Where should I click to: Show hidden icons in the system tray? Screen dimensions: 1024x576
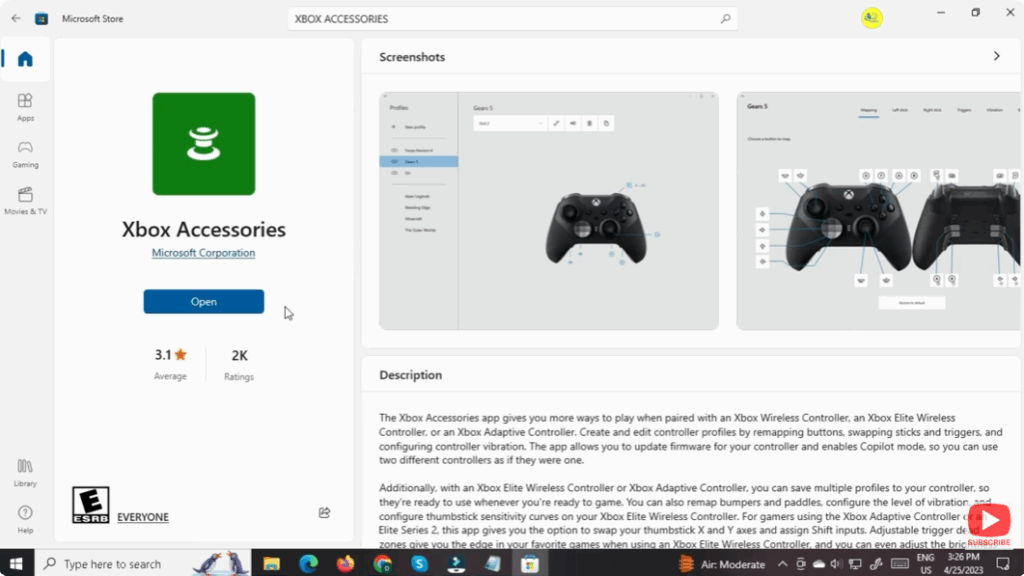coord(784,563)
